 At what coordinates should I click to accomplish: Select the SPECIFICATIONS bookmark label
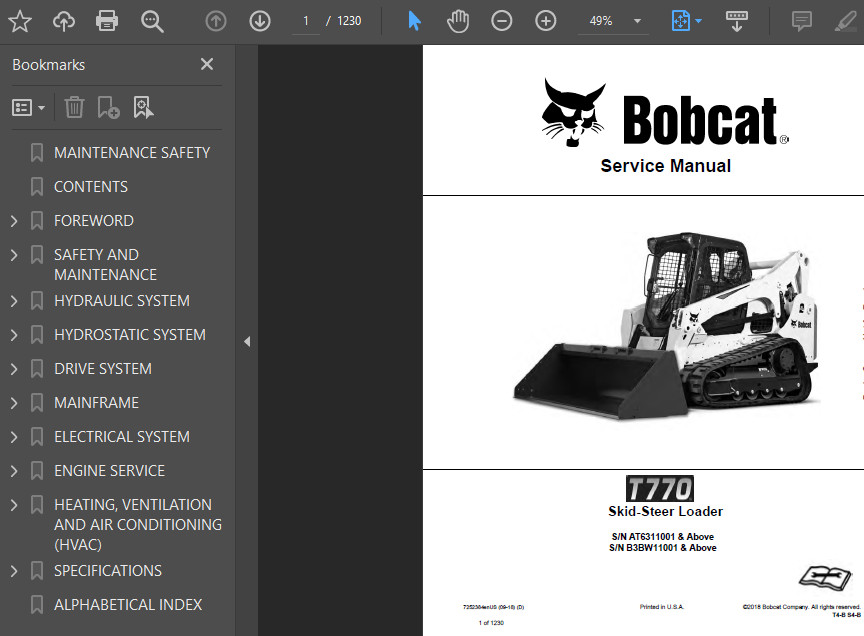[x=108, y=570]
